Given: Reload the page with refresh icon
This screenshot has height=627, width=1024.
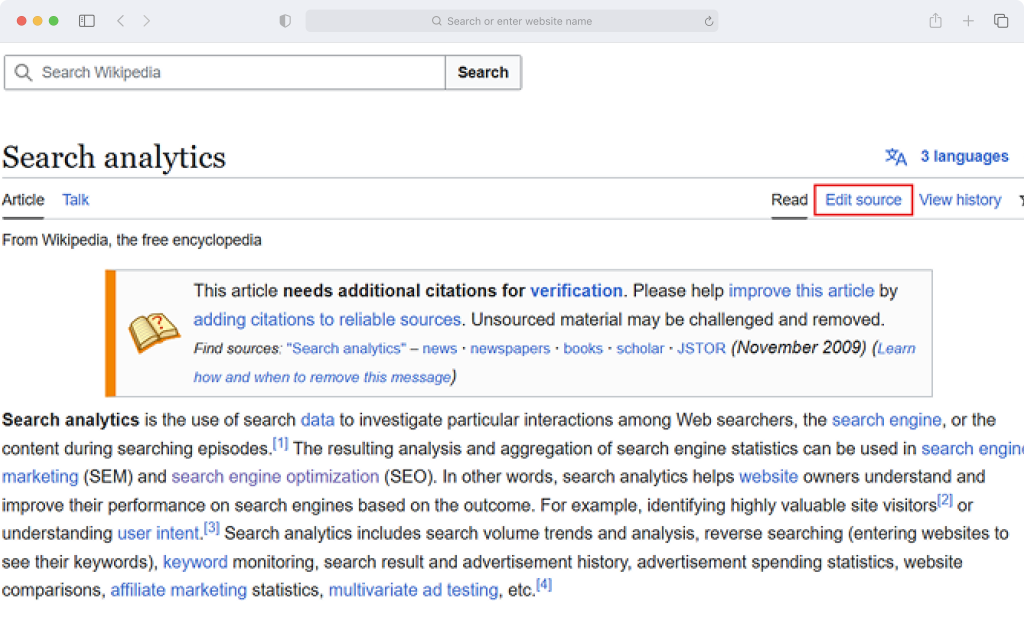Looking at the screenshot, I should coord(709,21).
